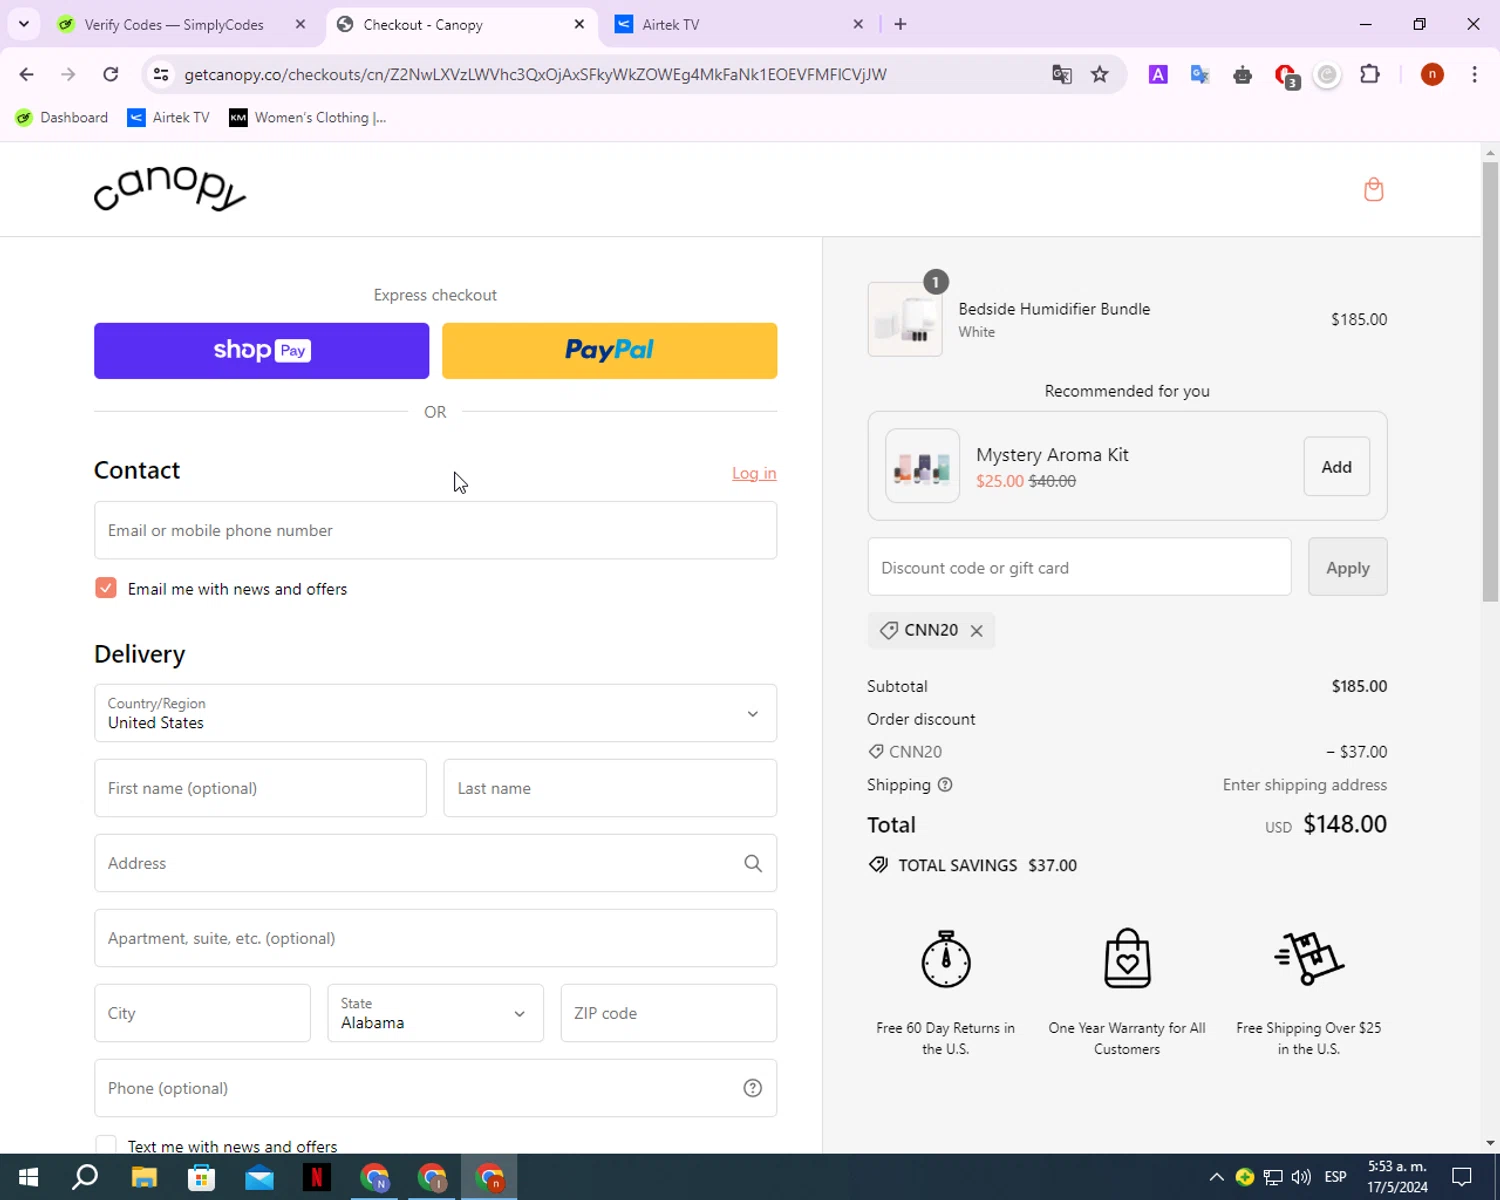
Task: Open Netflix from the taskbar
Action: 317,1177
